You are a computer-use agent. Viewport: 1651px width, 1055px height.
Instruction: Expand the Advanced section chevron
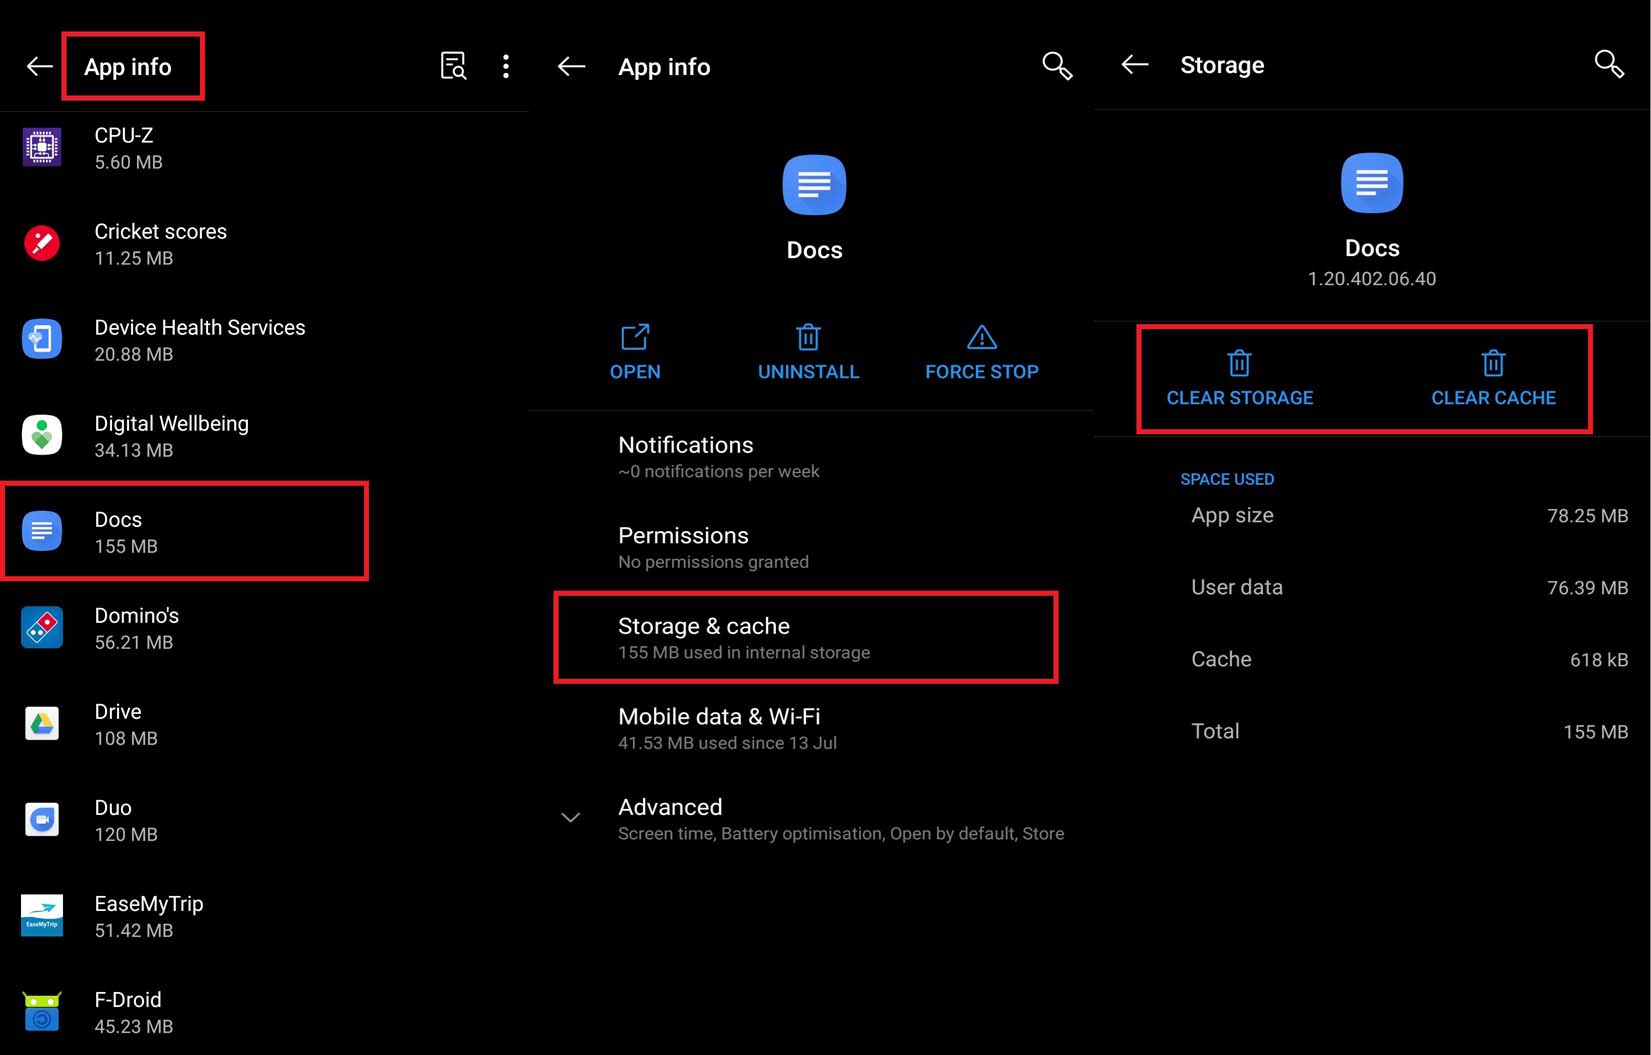(570, 817)
